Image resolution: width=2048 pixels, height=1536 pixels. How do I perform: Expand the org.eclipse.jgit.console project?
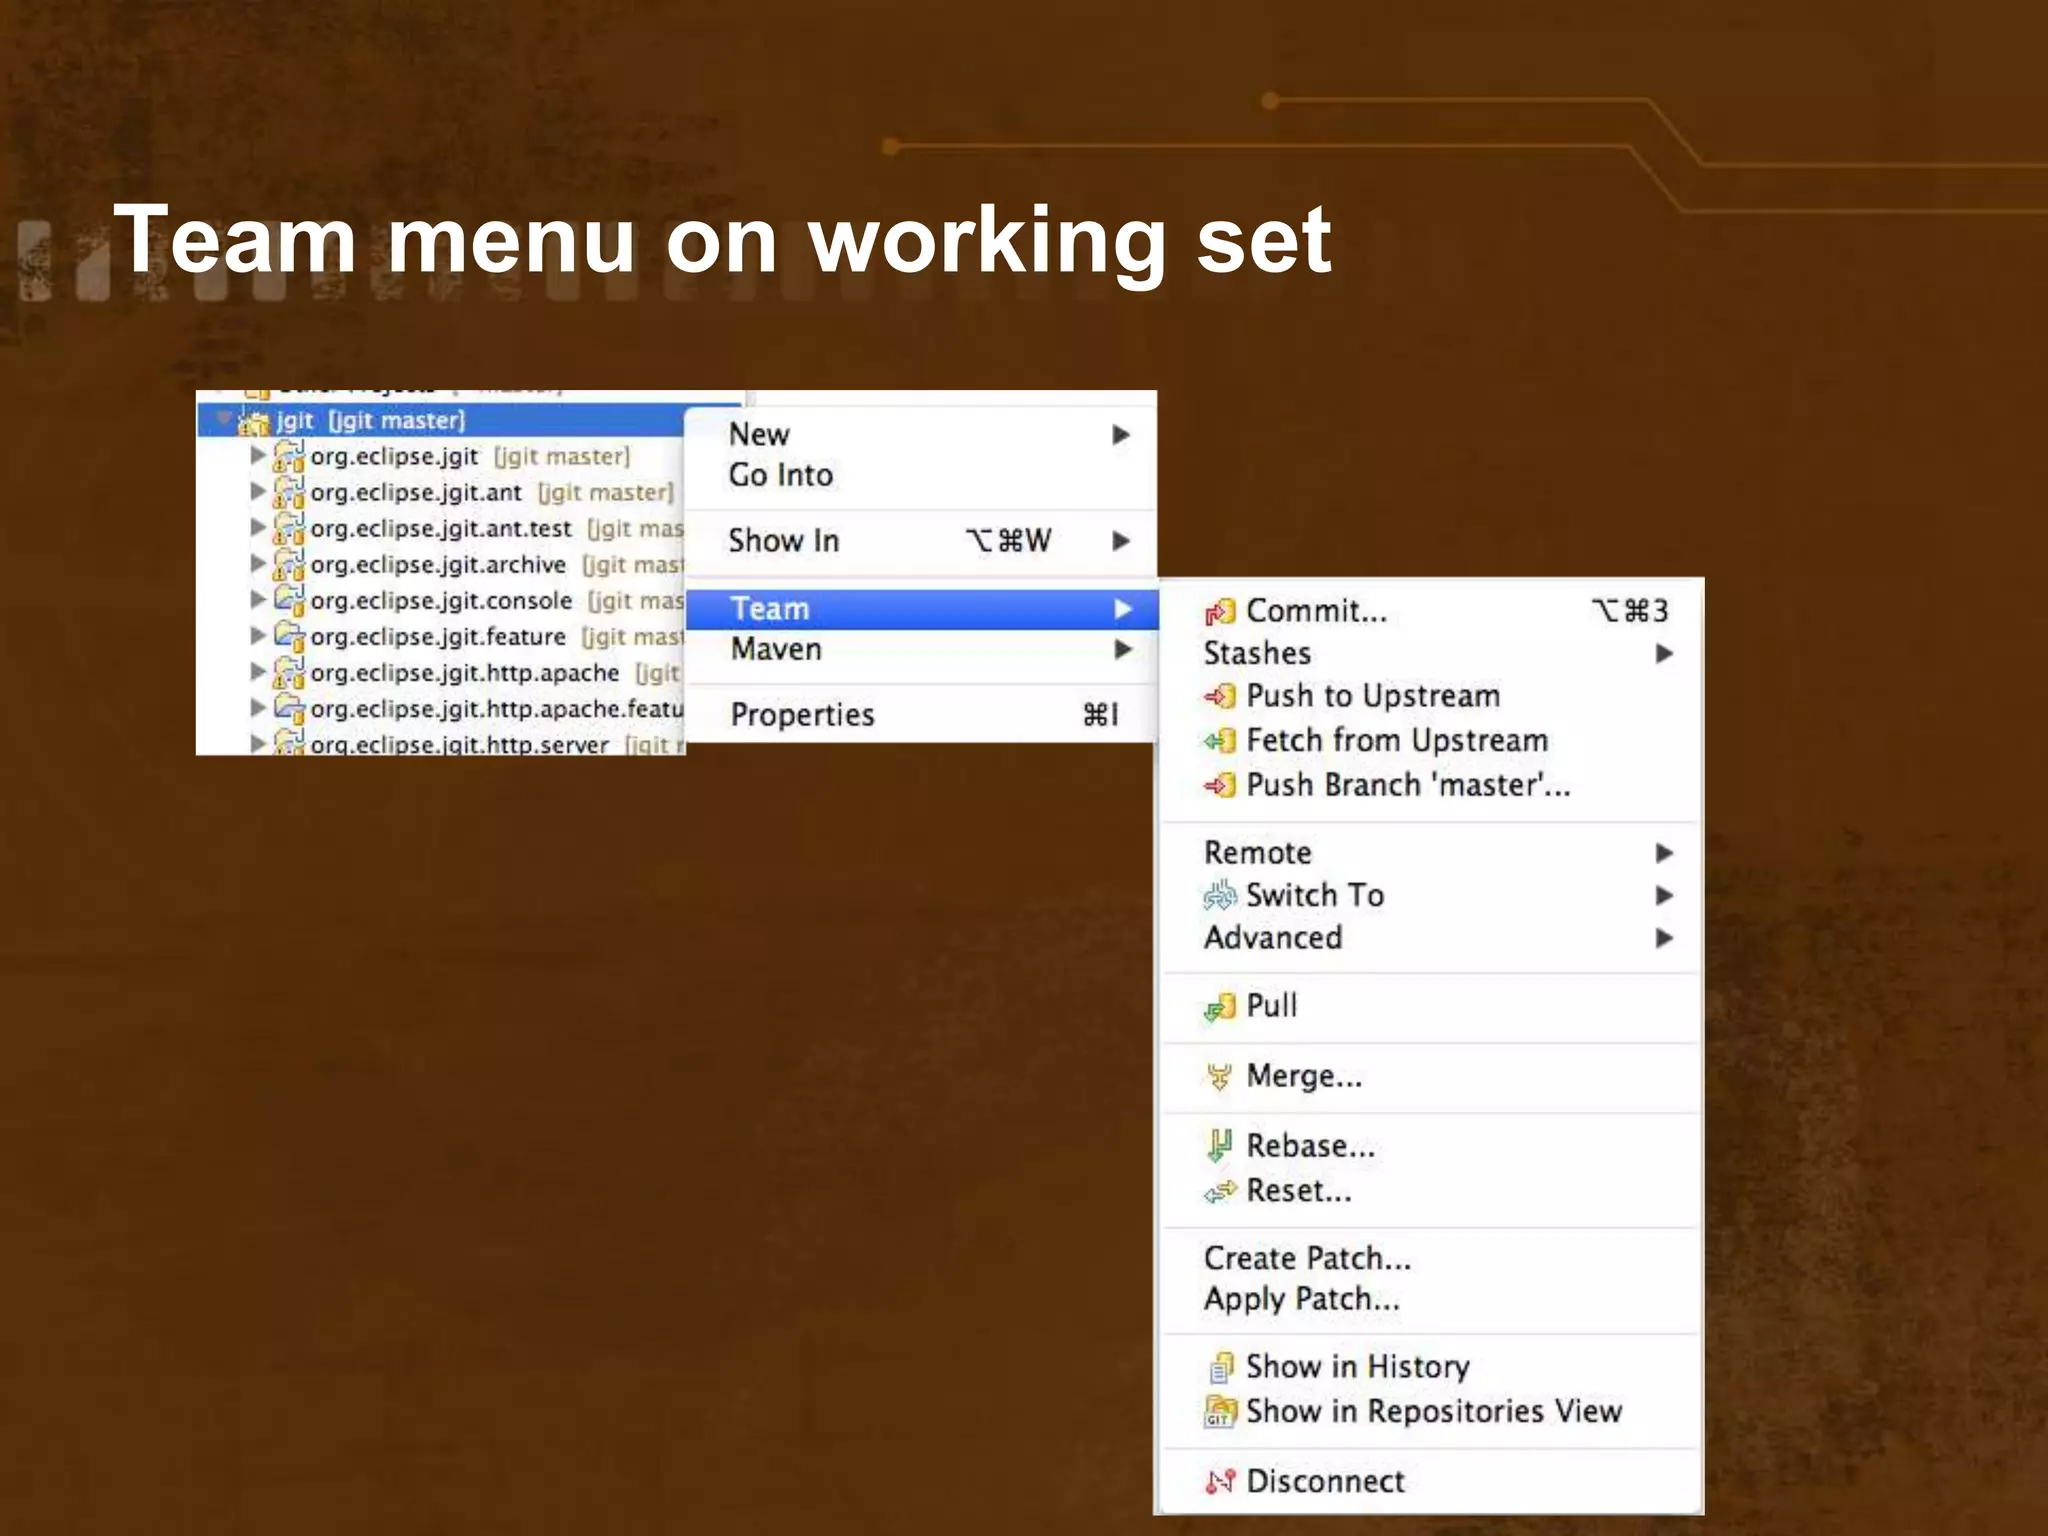click(258, 600)
